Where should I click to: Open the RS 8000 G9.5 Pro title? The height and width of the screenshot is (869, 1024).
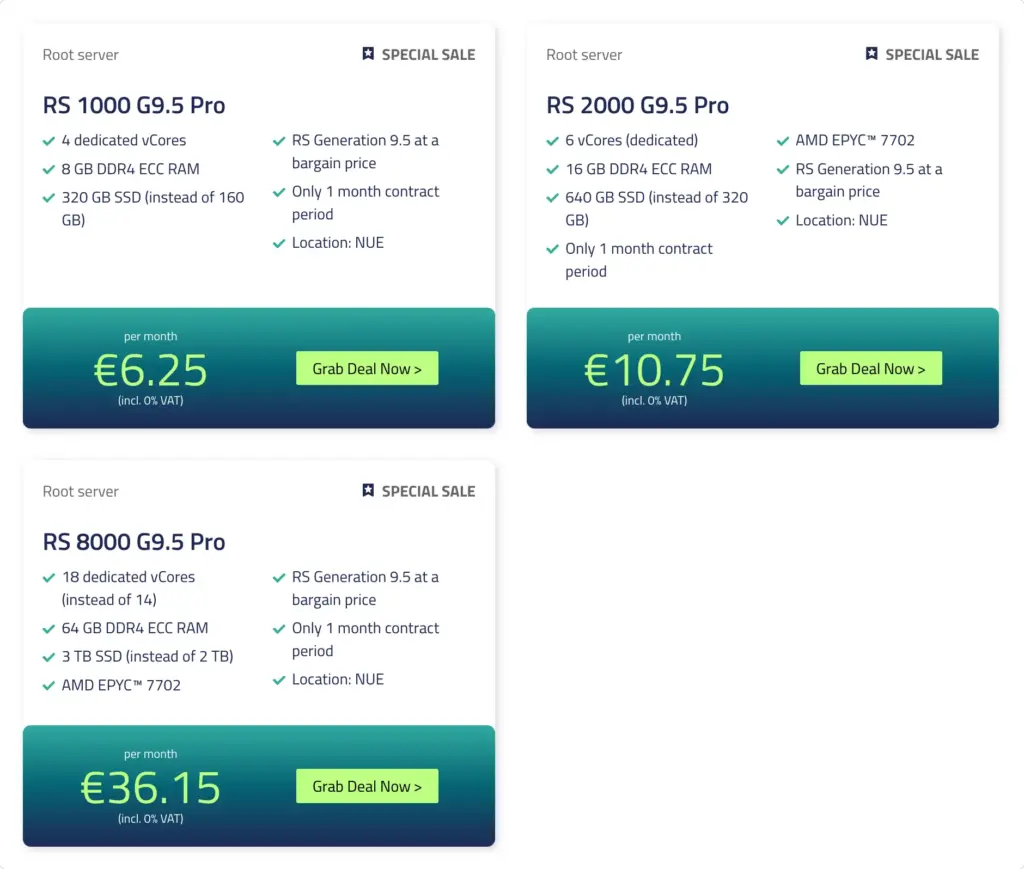pyautogui.click(x=134, y=542)
